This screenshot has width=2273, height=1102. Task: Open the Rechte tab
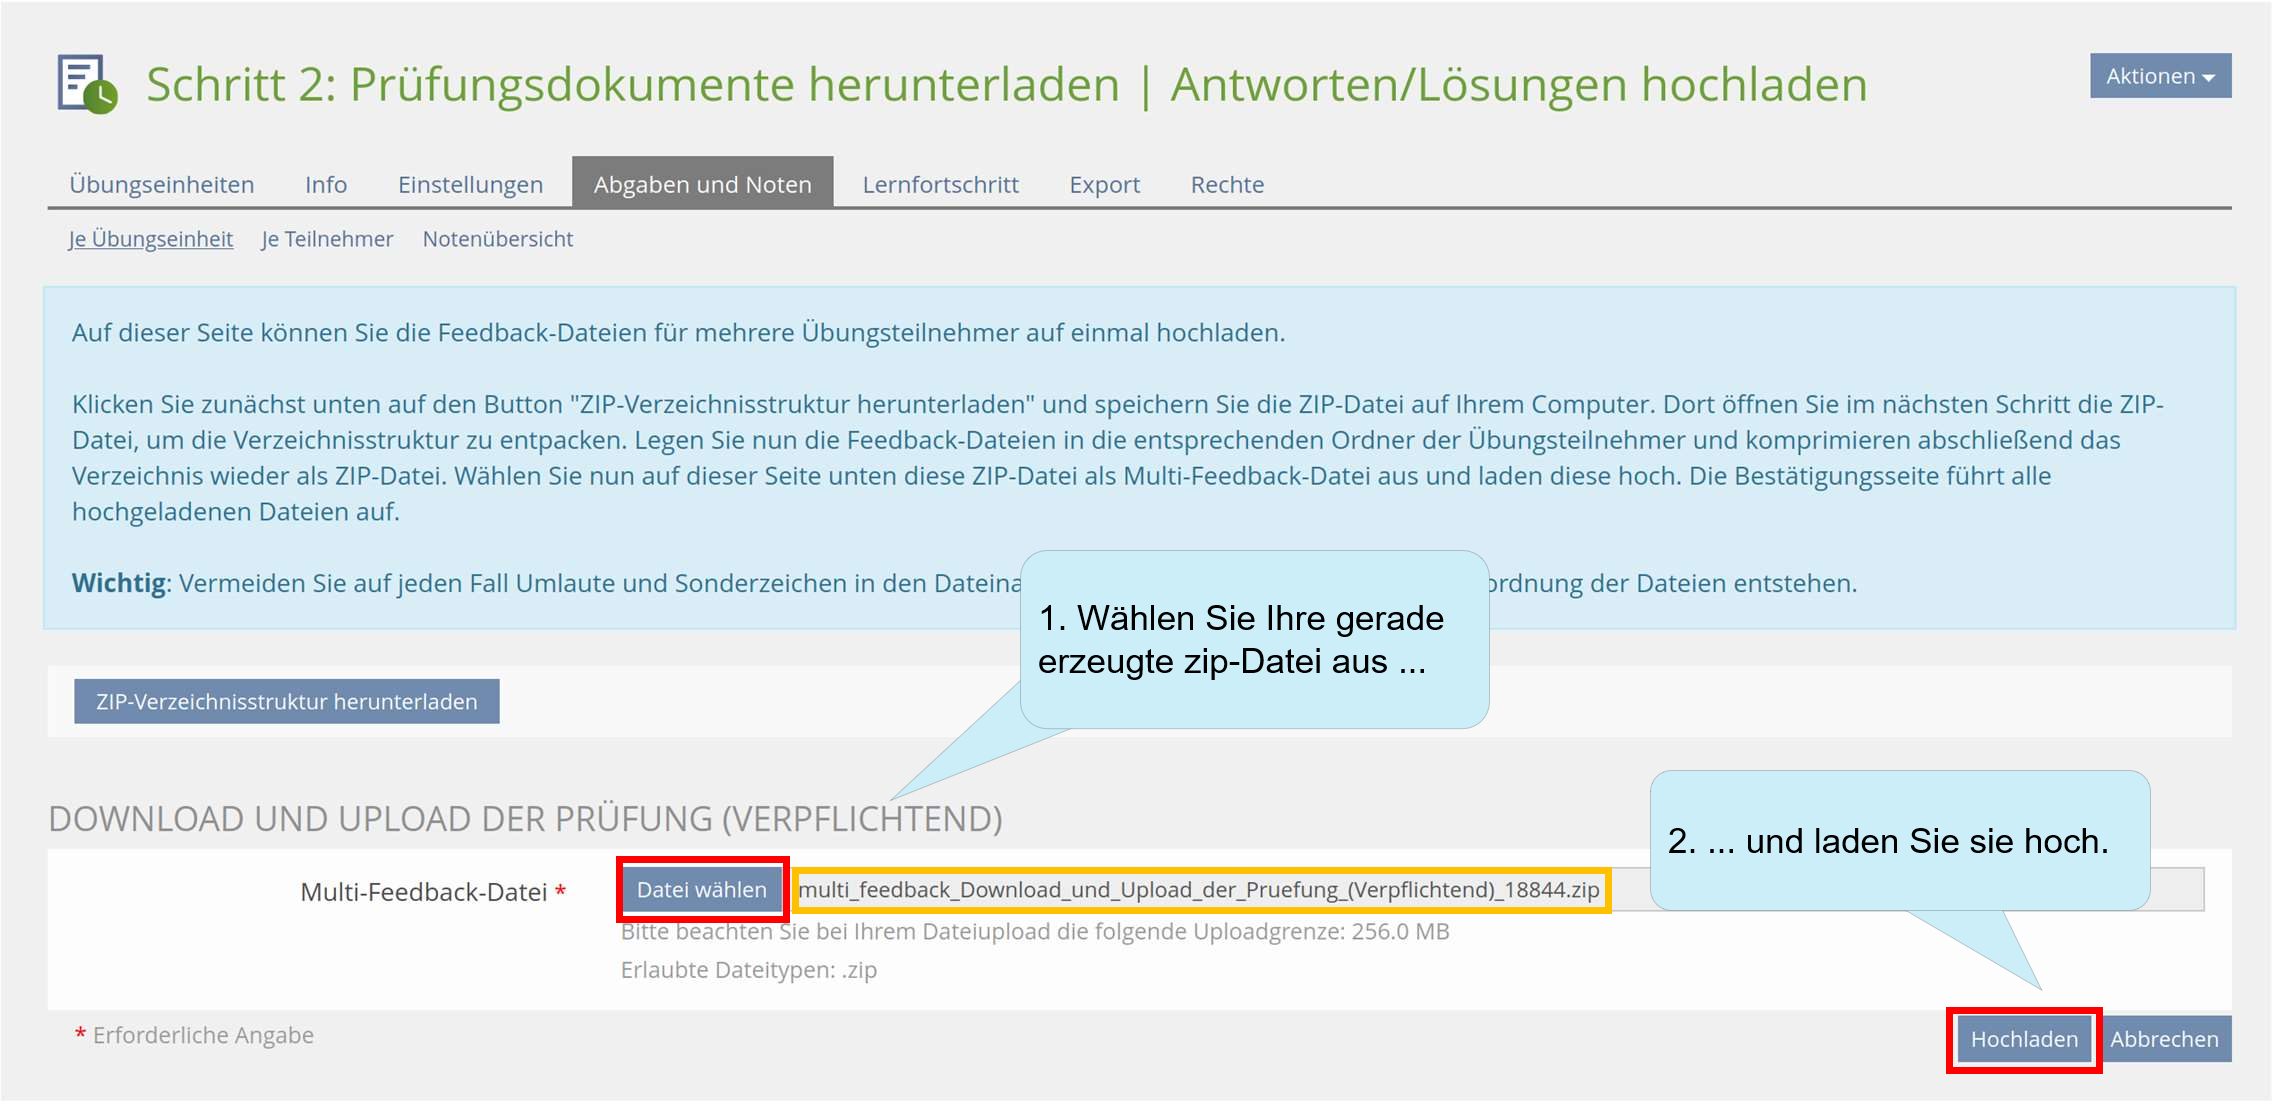point(1227,184)
